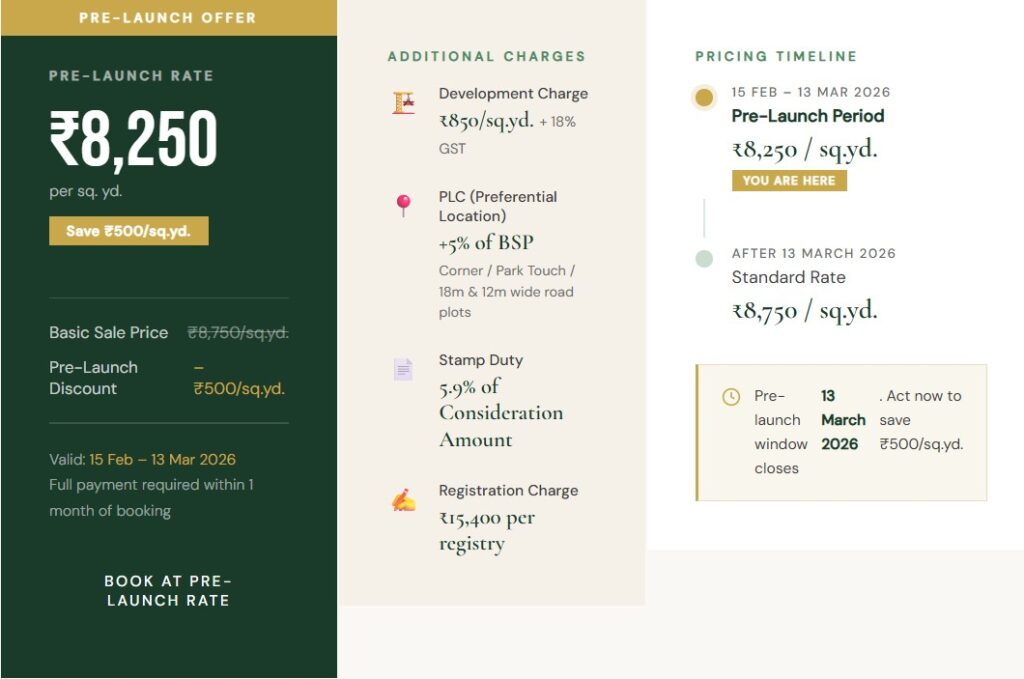Click the large ₹8,250 pre-launch rate
This screenshot has height=679, width=1024.
(133, 140)
